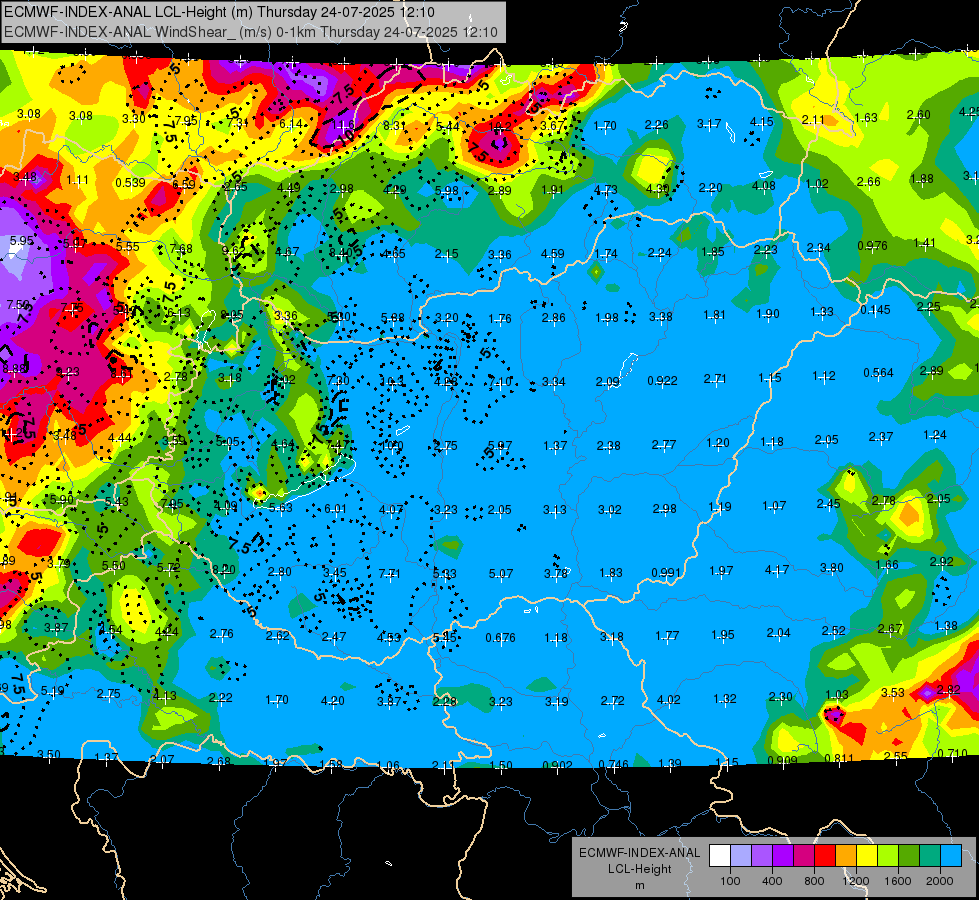The height and width of the screenshot is (900, 979).
Task: Click the LCL-Height header line at top
Action: pyautogui.click(x=219, y=12)
